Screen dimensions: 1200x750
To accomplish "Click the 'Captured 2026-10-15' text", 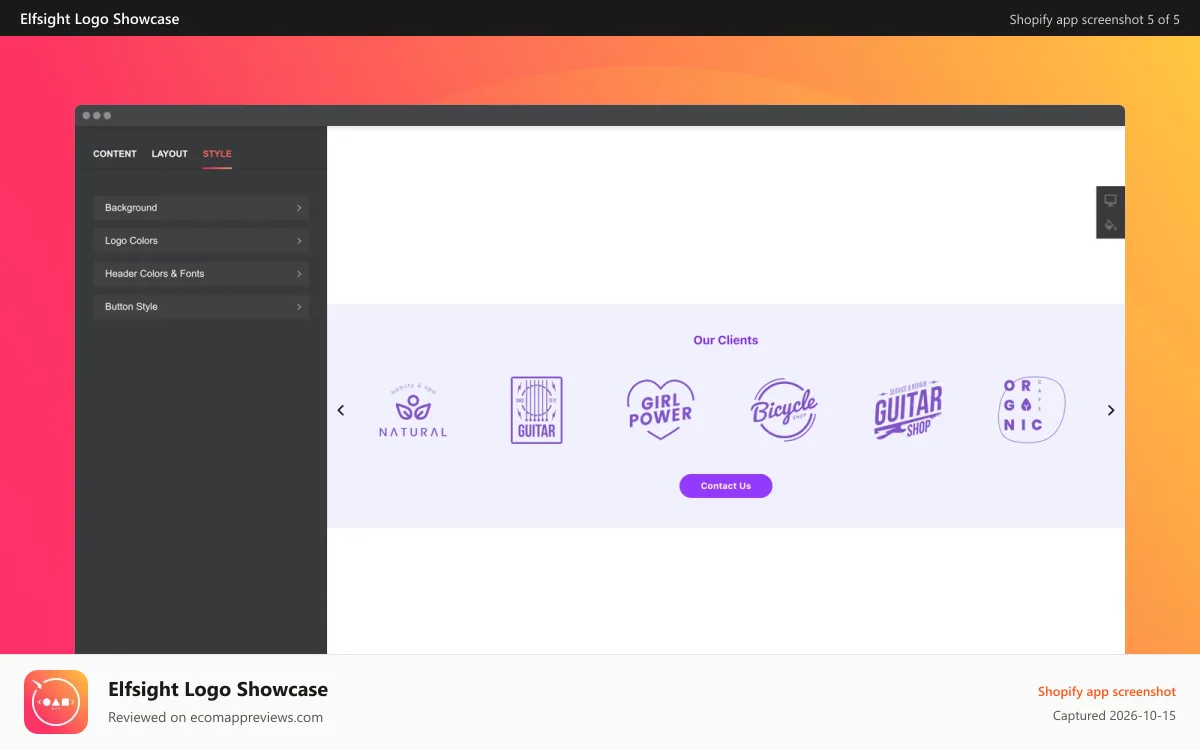I will click(x=1114, y=716).
